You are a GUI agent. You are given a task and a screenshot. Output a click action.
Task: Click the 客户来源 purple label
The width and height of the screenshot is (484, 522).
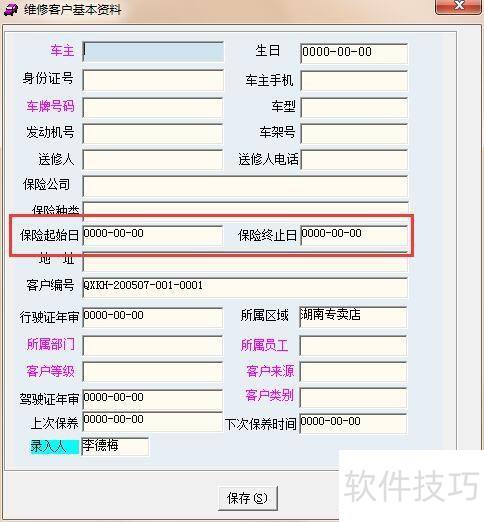270,371
